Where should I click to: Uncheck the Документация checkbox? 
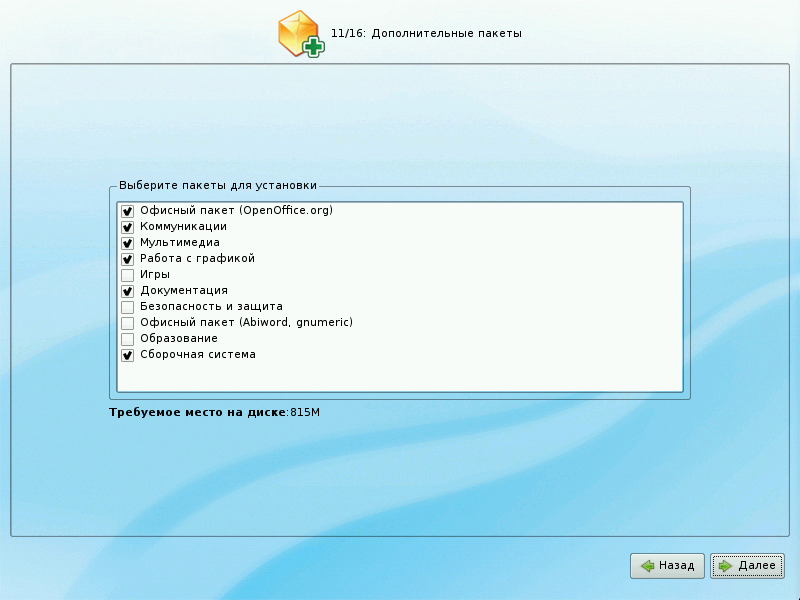[127, 291]
